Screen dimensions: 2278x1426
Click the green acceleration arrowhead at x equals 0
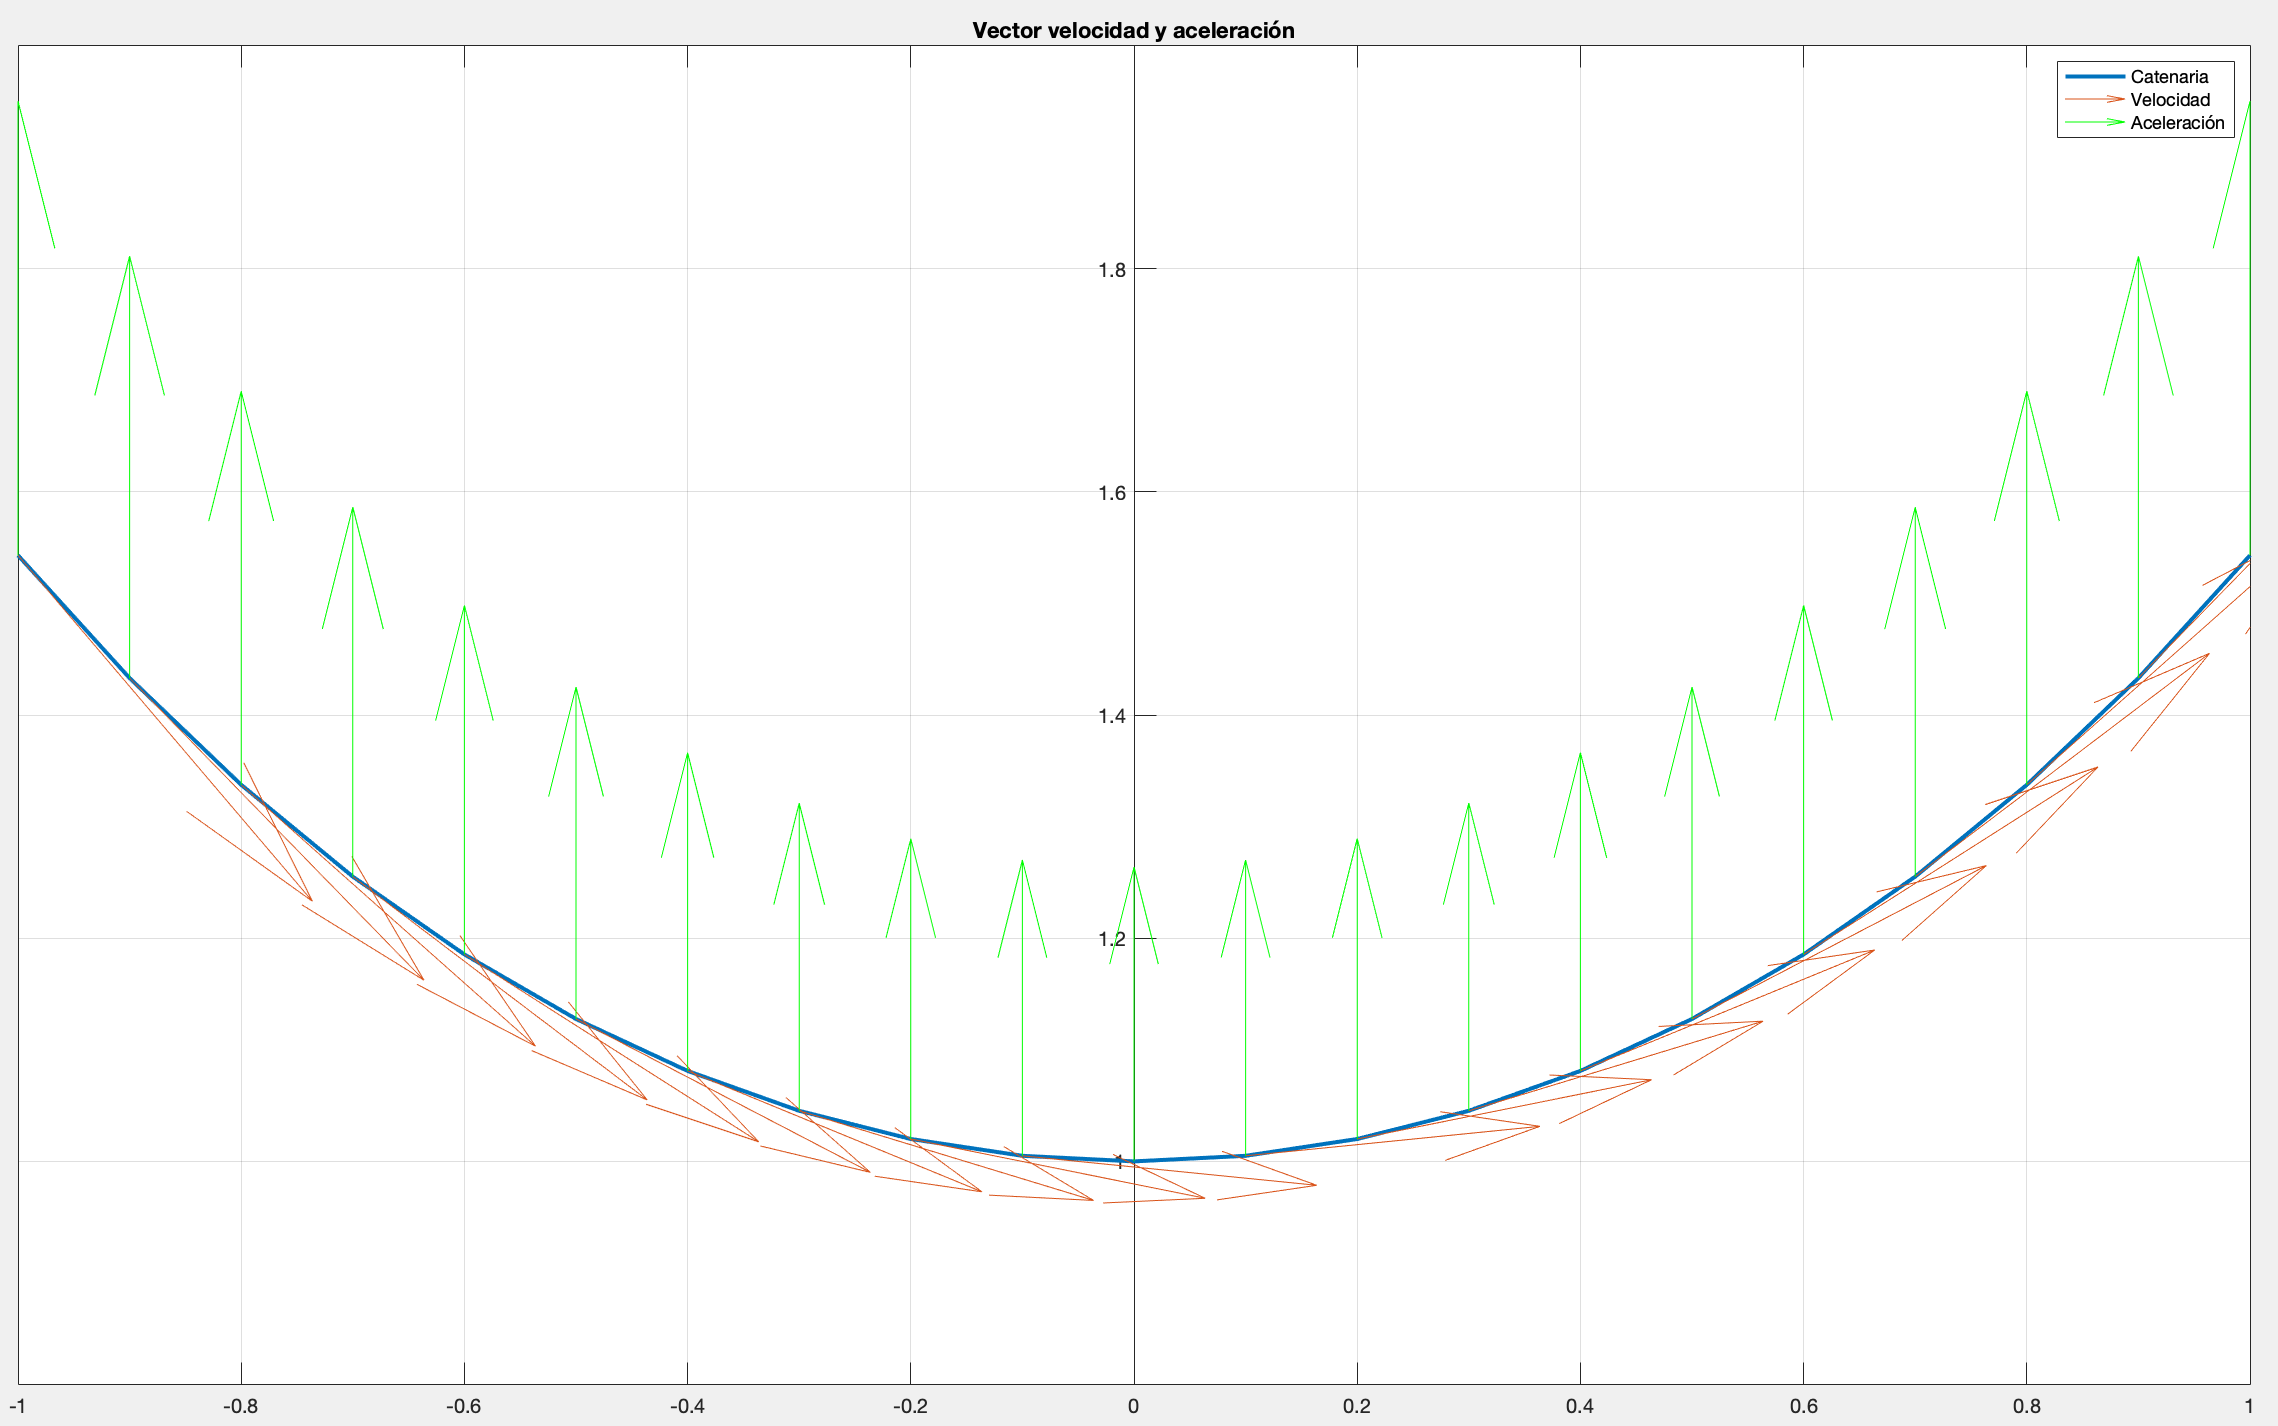tap(1134, 872)
